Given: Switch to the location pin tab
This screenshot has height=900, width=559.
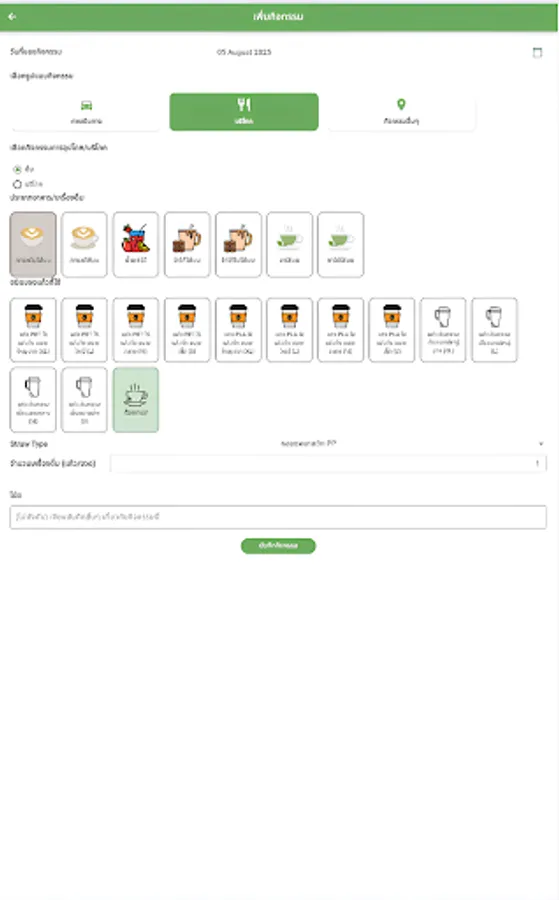Looking at the screenshot, I should 401,112.
